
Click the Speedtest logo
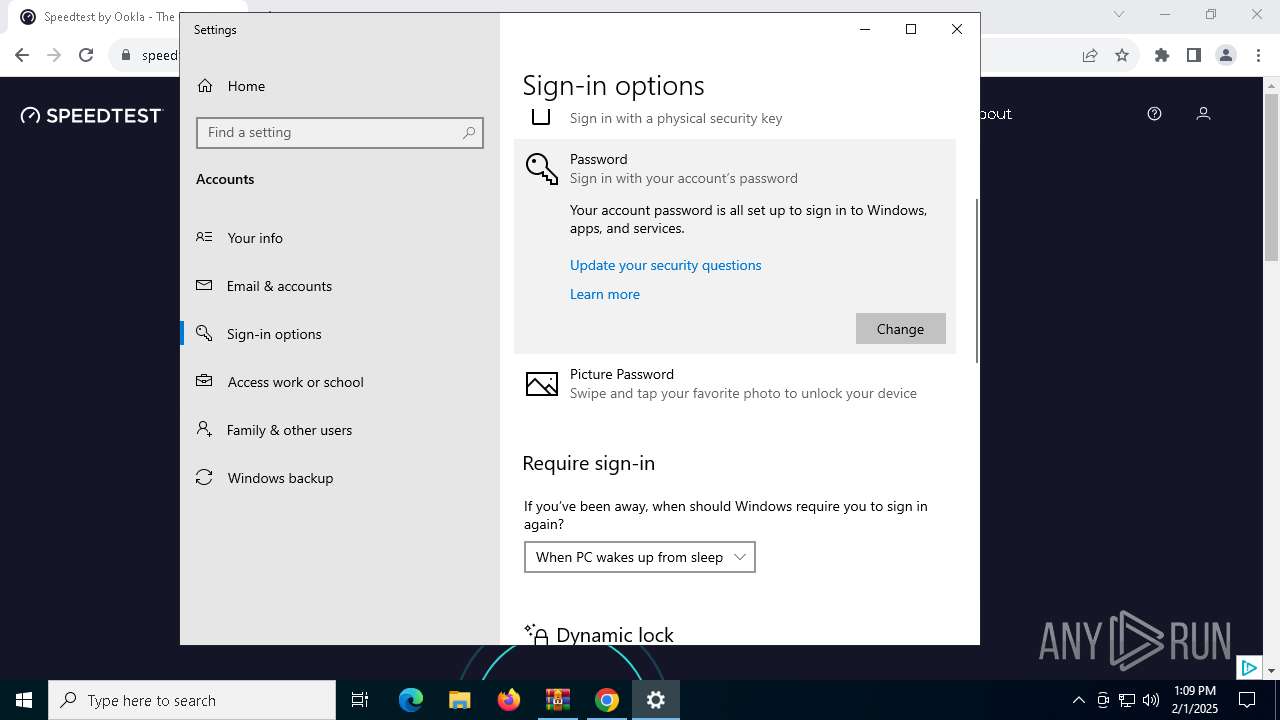pos(91,115)
